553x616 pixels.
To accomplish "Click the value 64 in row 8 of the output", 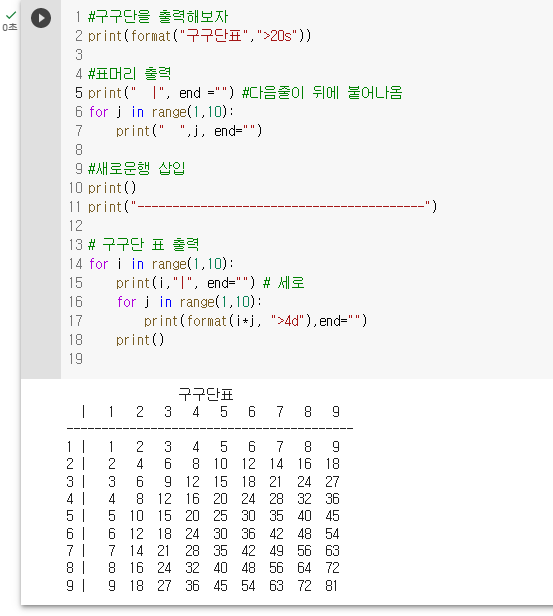I will [304, 568].
